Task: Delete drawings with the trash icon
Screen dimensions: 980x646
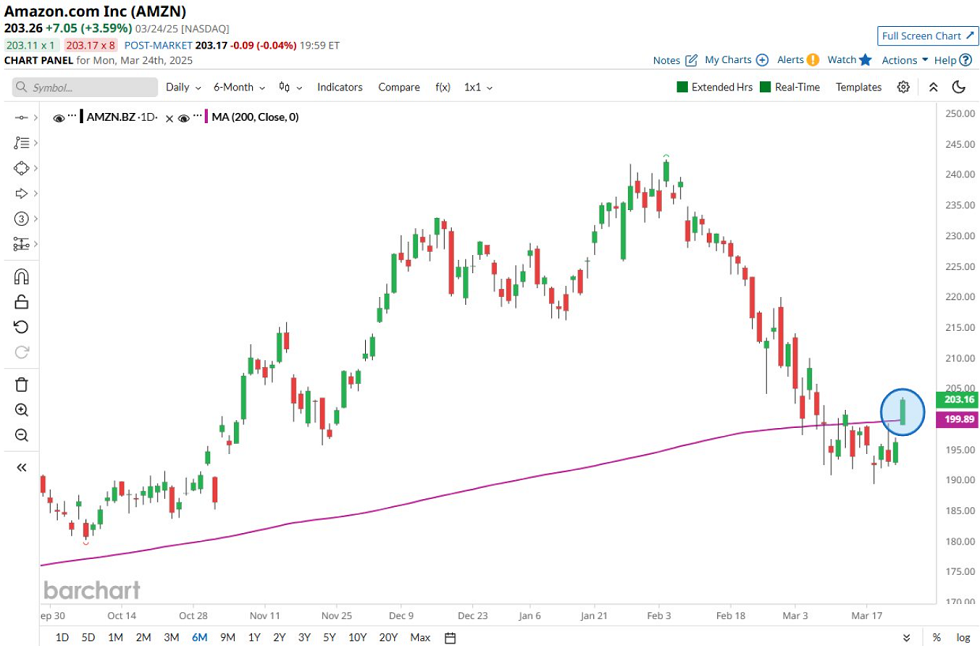Action: [x=21, y=385]
